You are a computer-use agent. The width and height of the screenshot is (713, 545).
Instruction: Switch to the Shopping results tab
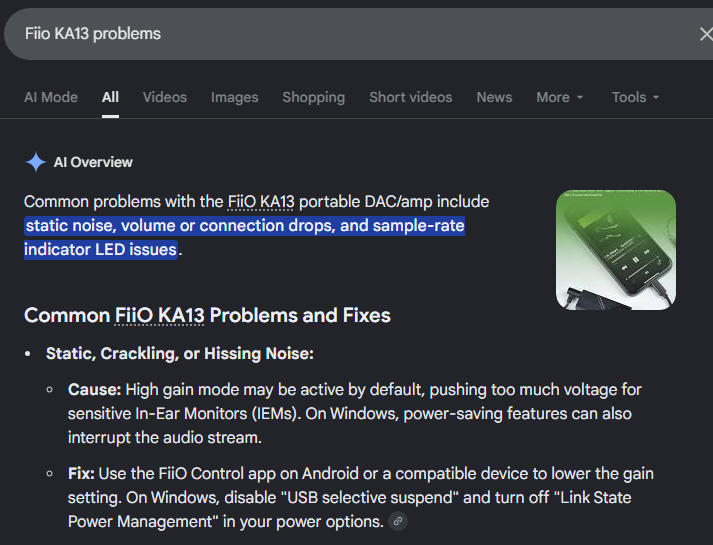[x=314, y=97]
